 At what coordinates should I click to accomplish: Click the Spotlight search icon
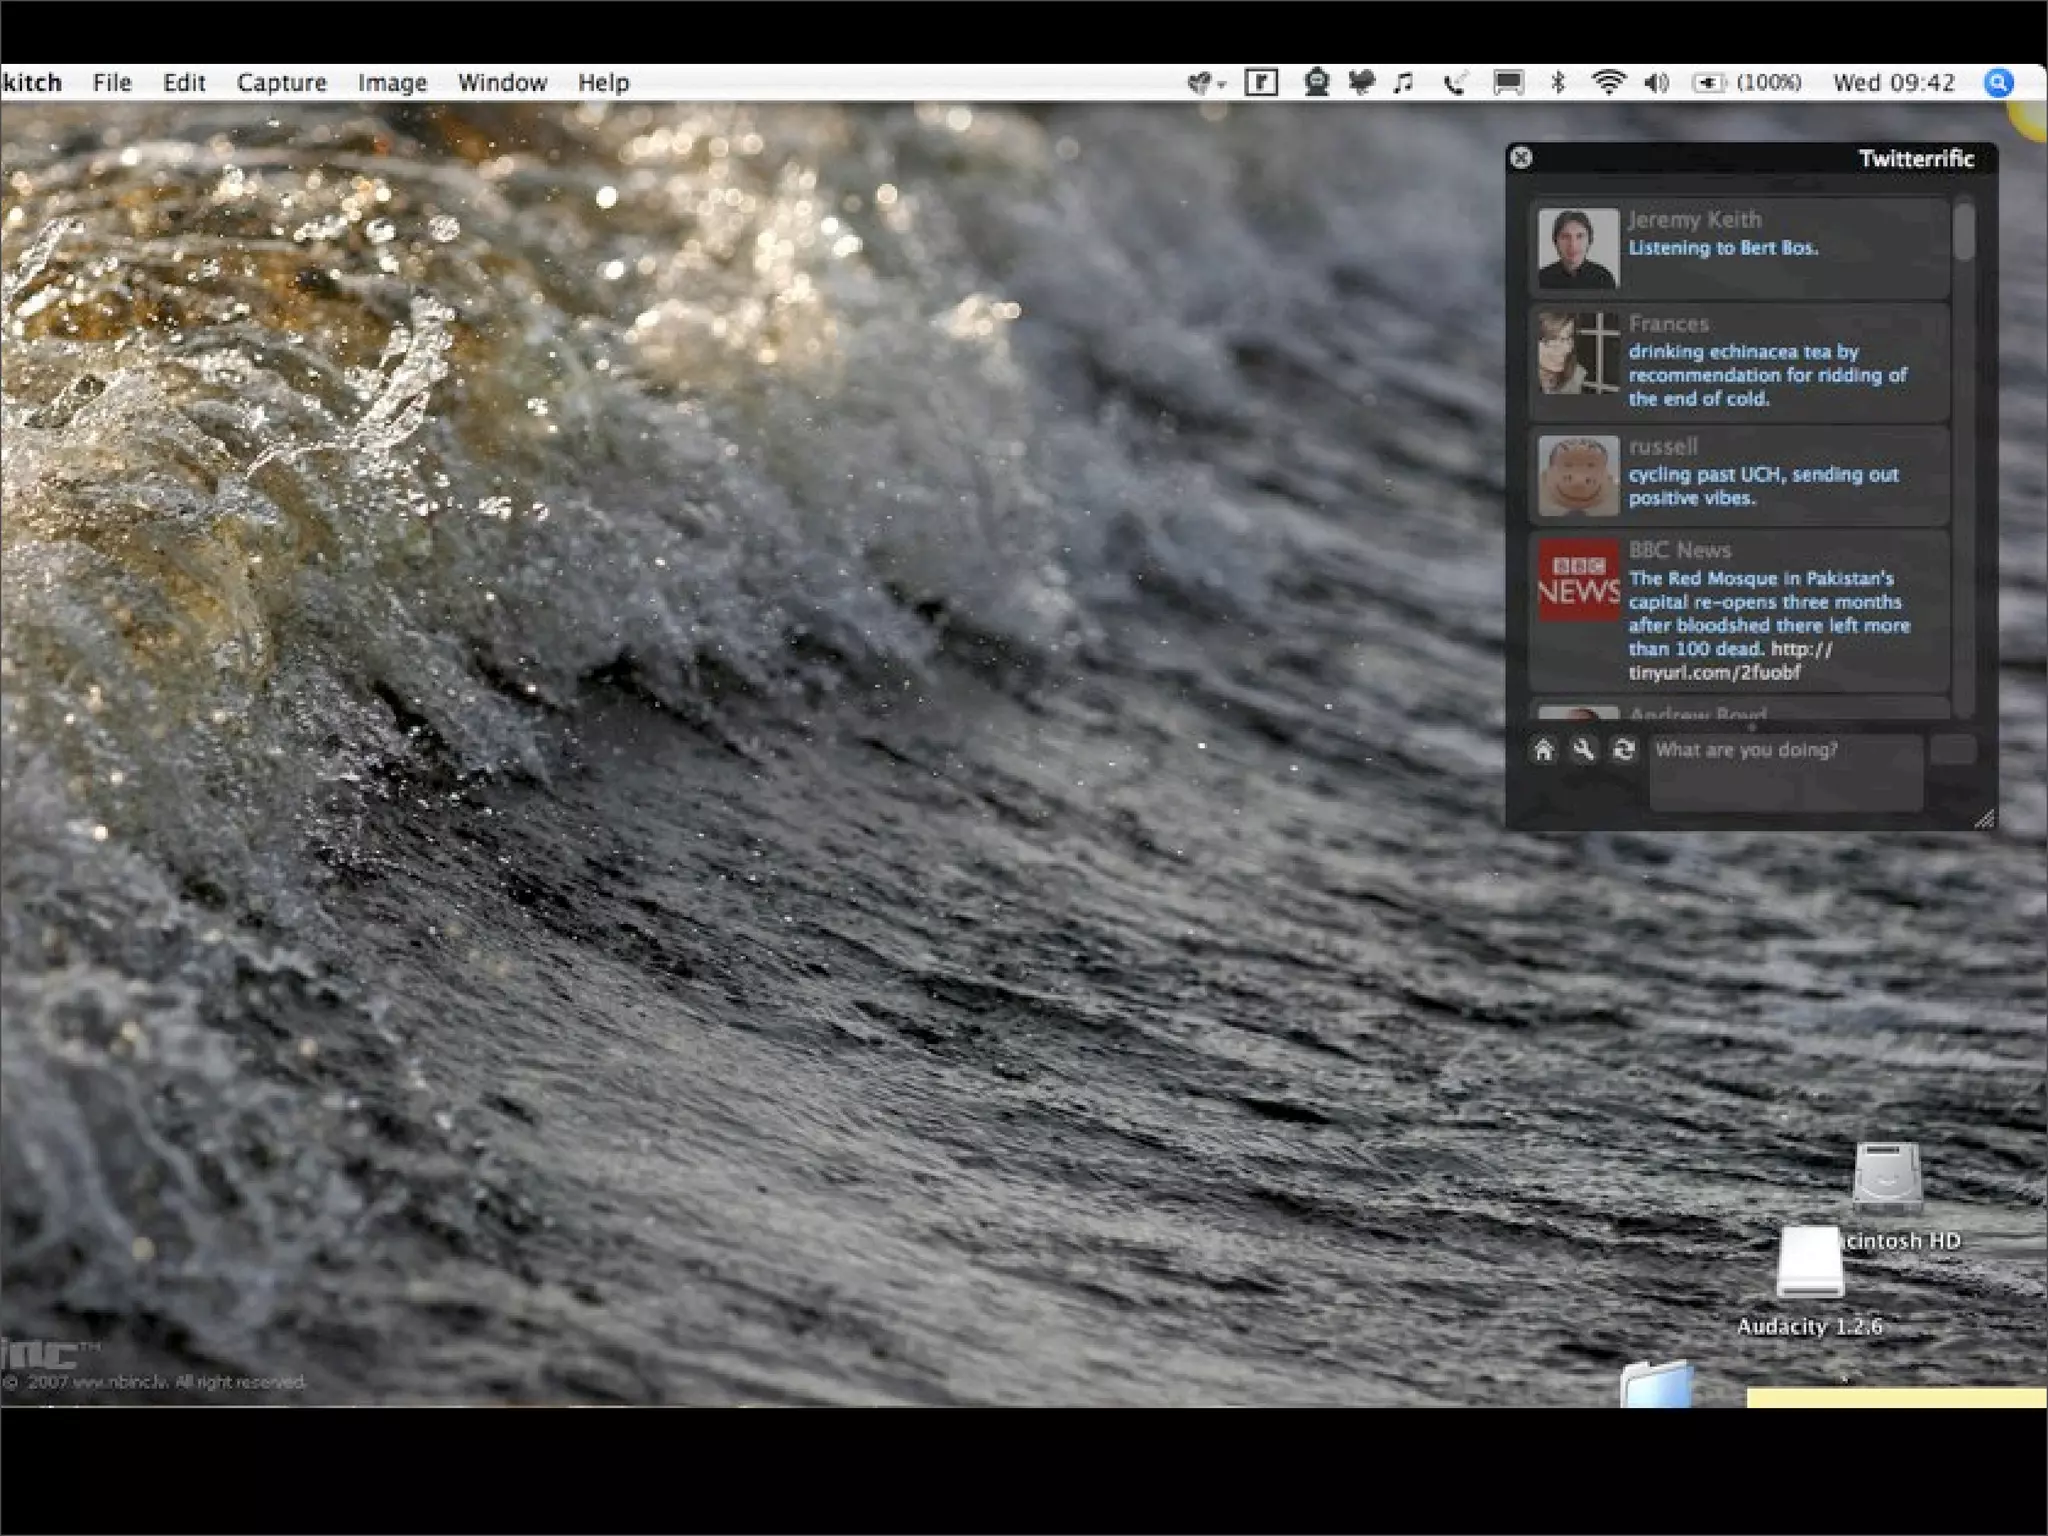[1998, 83]
